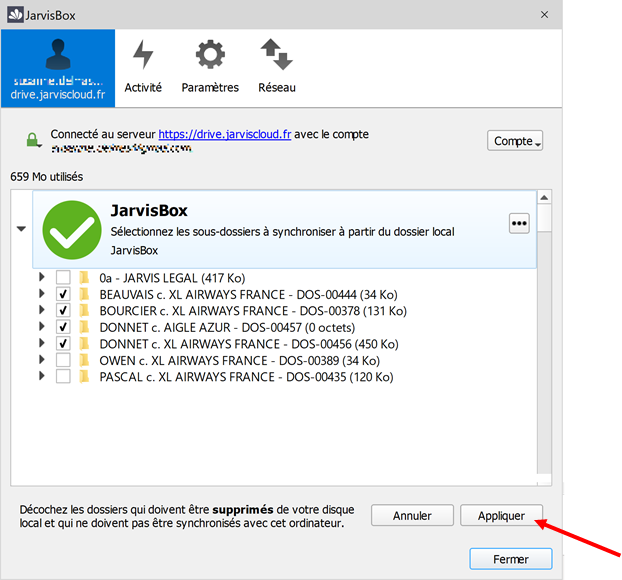
Task: Close the JarvisBox window
Action: [544, 15]
